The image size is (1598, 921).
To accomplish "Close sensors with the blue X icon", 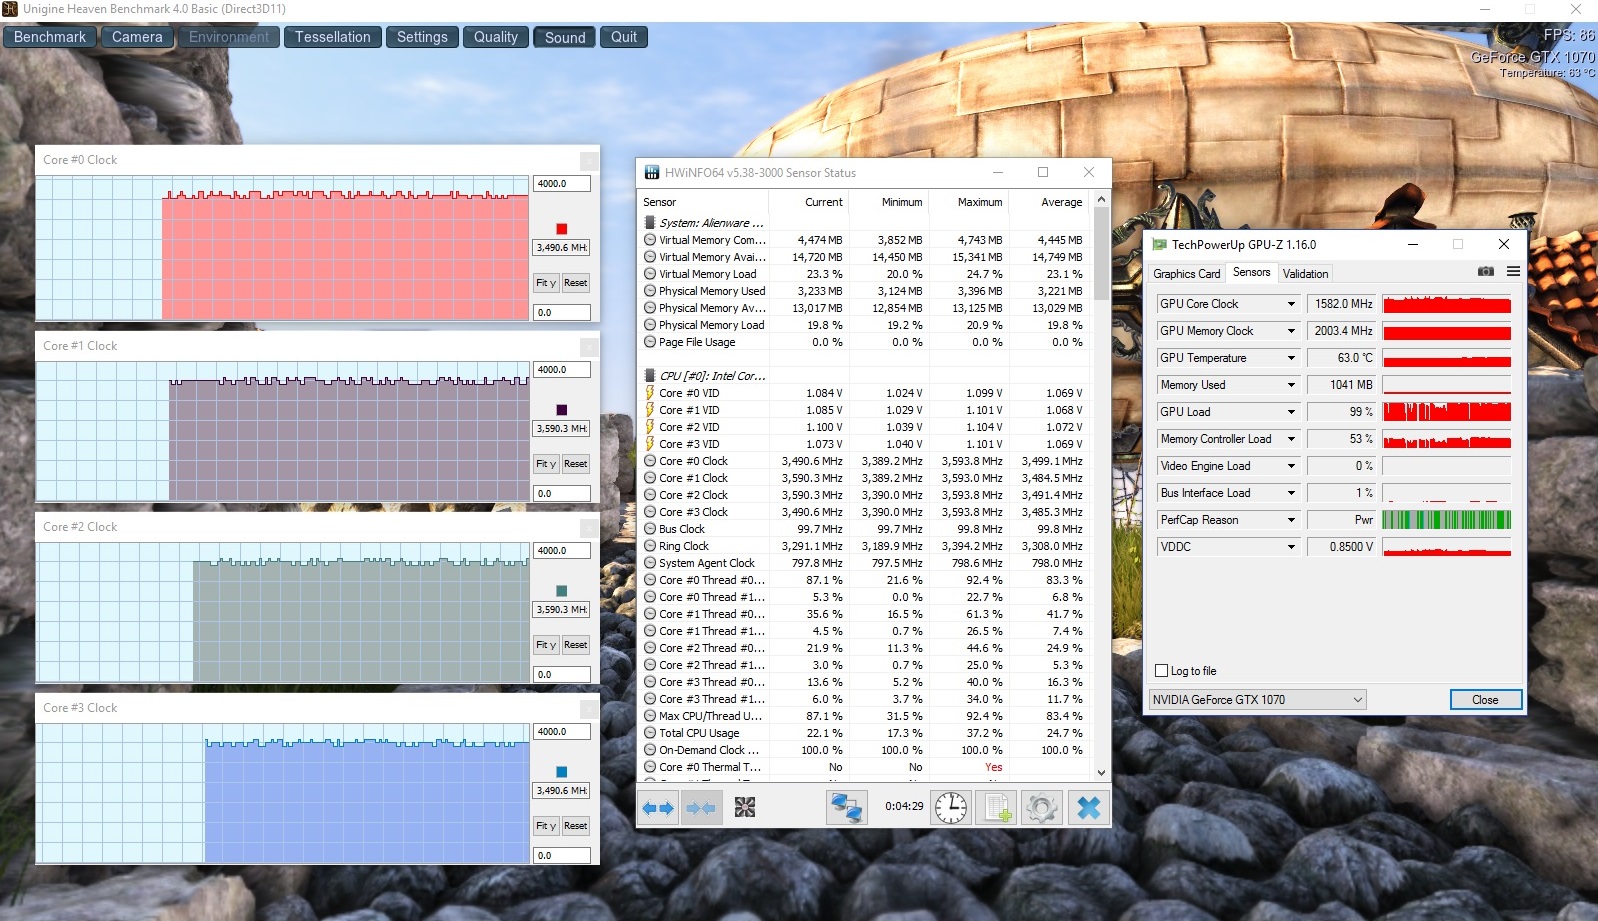I will [x=1088, y=807].
